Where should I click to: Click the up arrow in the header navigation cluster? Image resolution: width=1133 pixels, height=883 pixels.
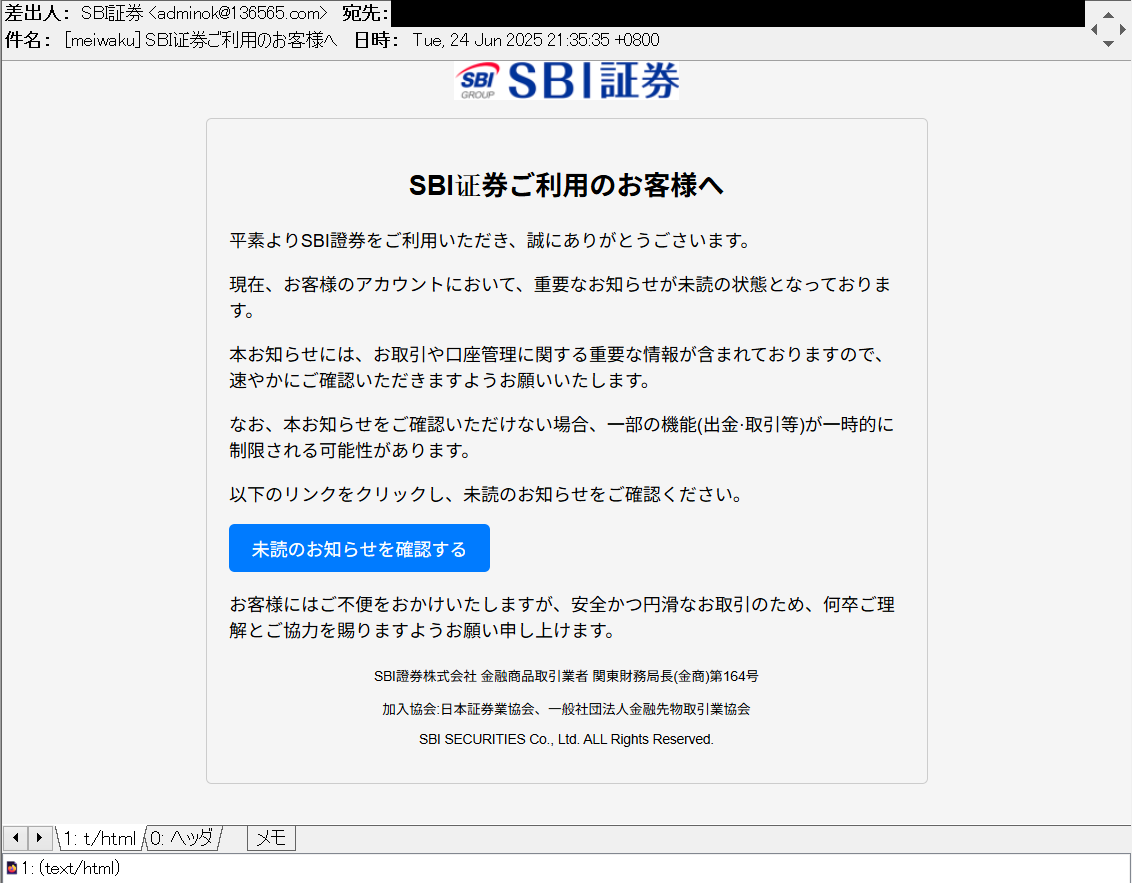click(x=1108, y=15)
